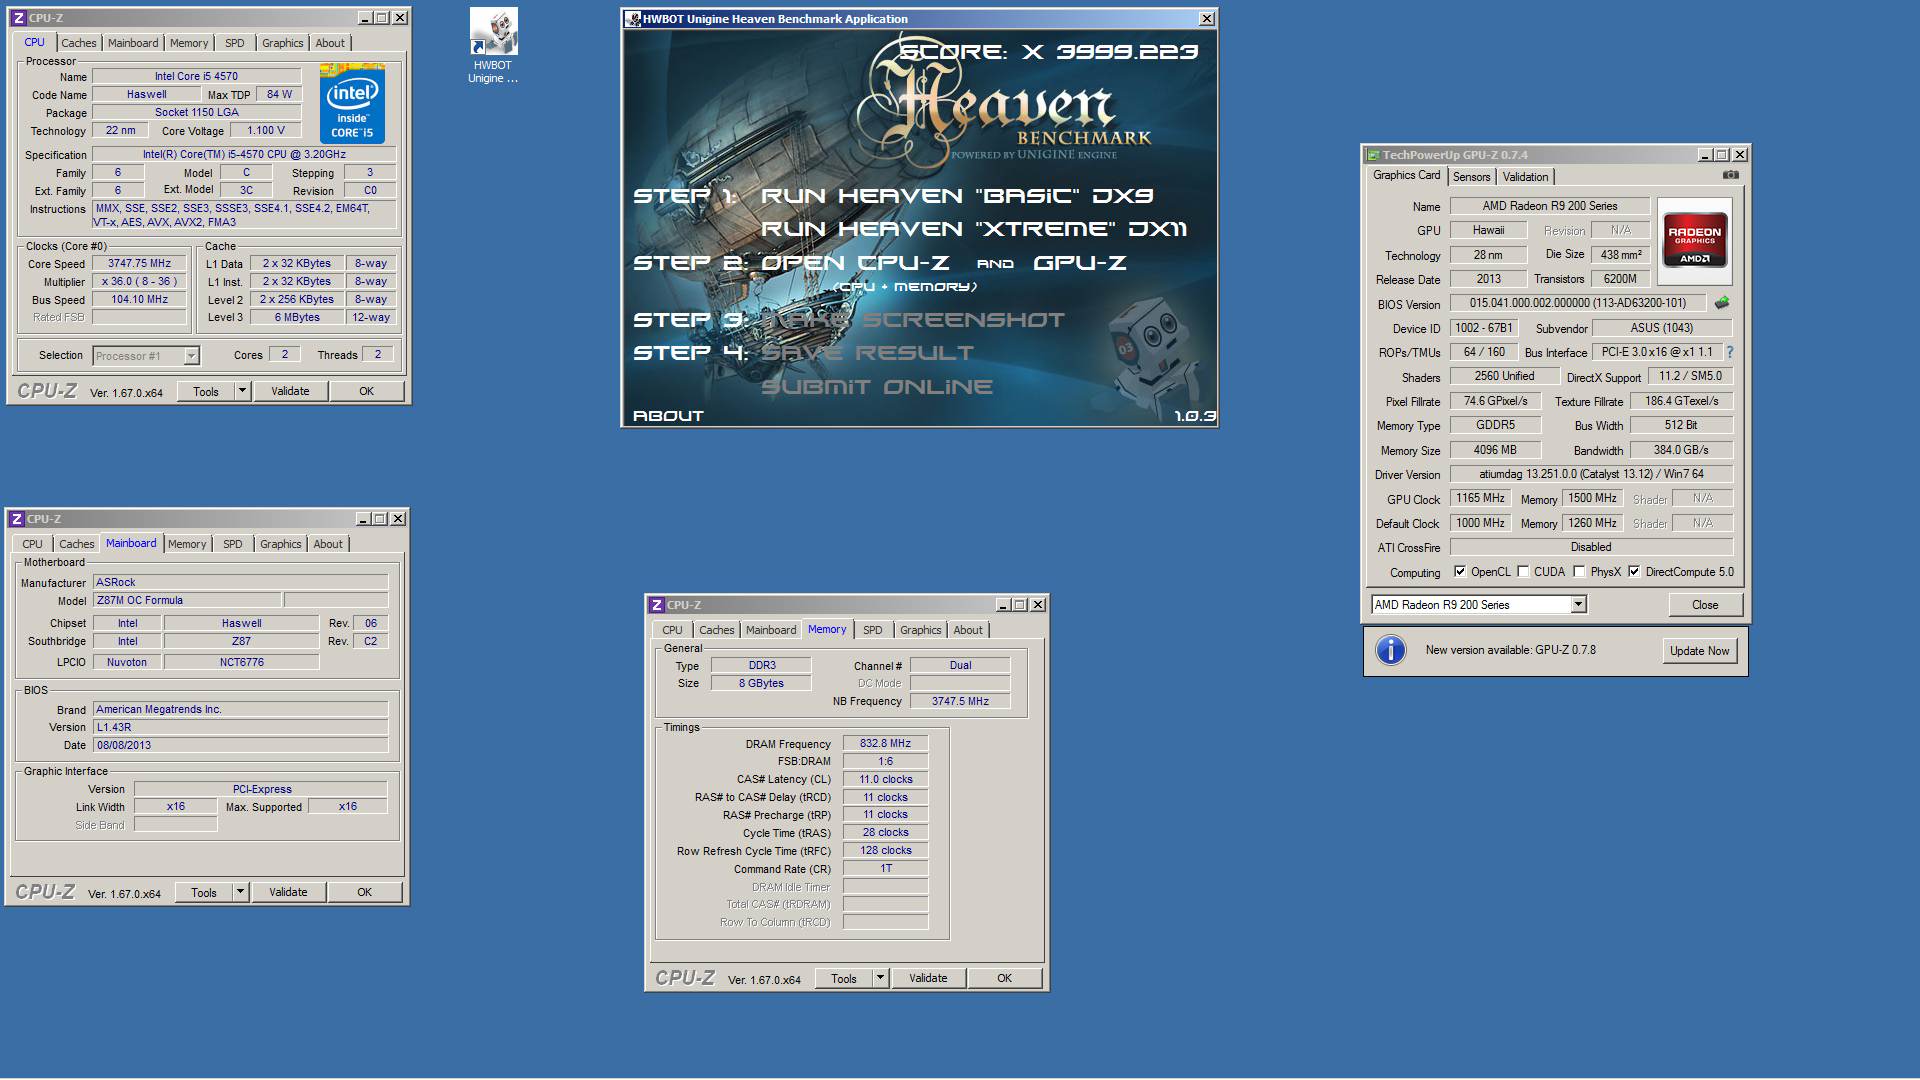The height and width of the screenshot is (1080, 1920).
Task: Click the Z icon of CPU-Z Mainboard window
Action: pos(16,519)
